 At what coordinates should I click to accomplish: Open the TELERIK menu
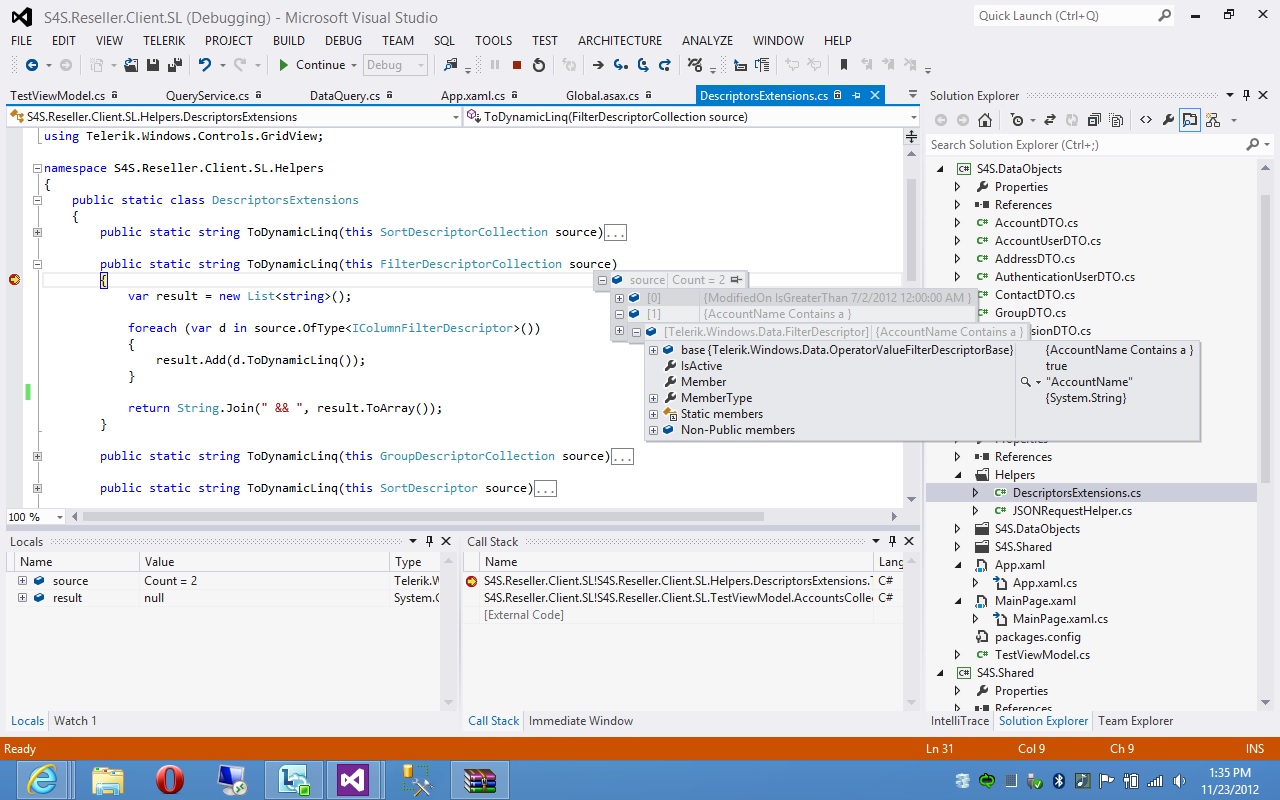(164, 41)
